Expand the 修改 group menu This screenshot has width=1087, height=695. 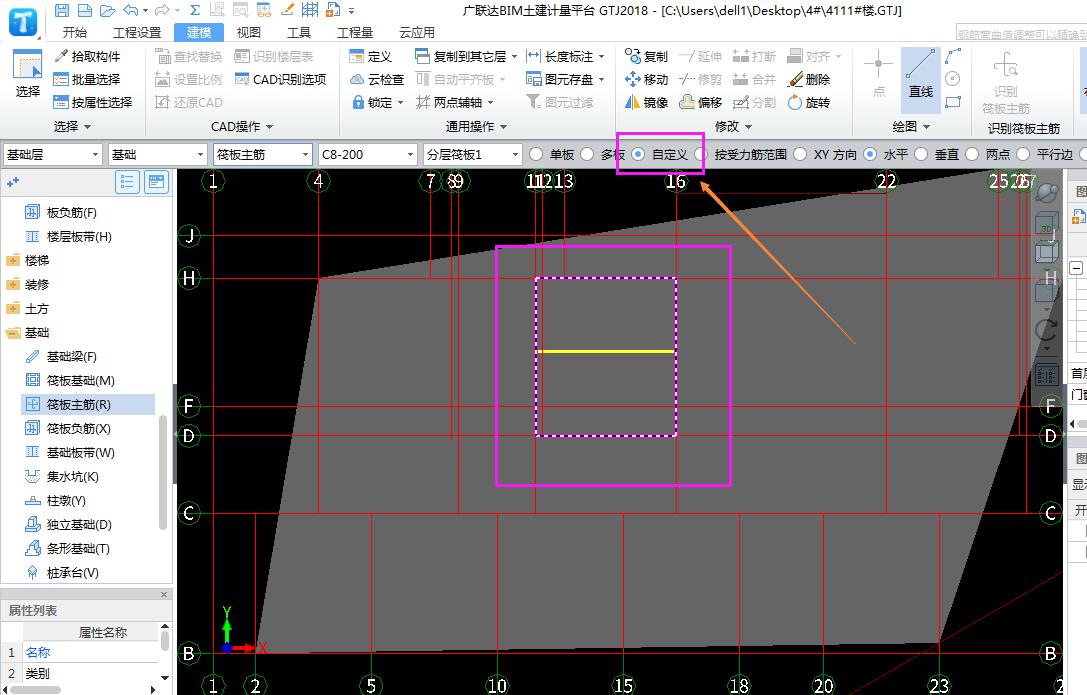733,126
